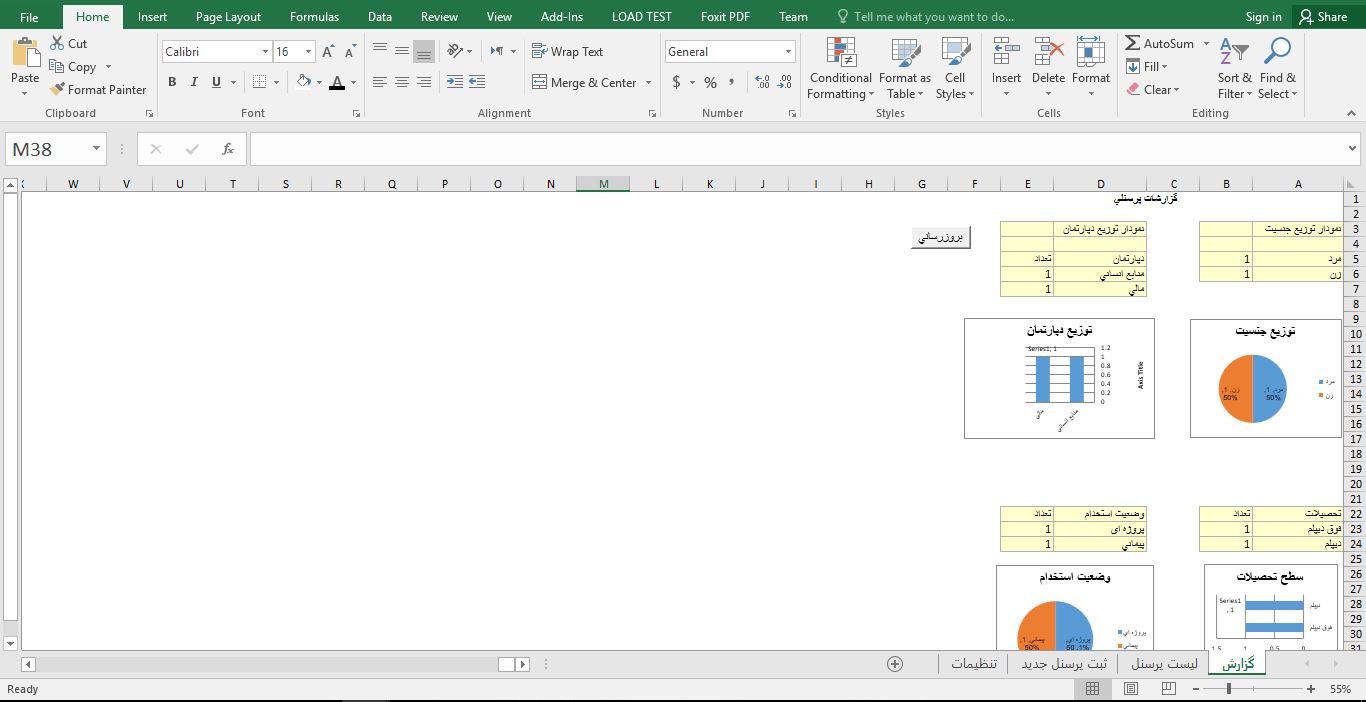Viewport: 1366px width, 702px height.
Task: Expand the Calibri font name dropdown
Action: pos(265,52)
